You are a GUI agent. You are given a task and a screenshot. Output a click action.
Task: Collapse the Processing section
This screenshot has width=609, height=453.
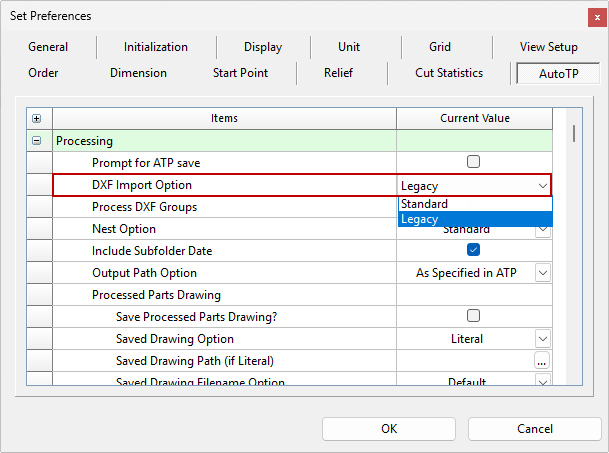[37, 141]
